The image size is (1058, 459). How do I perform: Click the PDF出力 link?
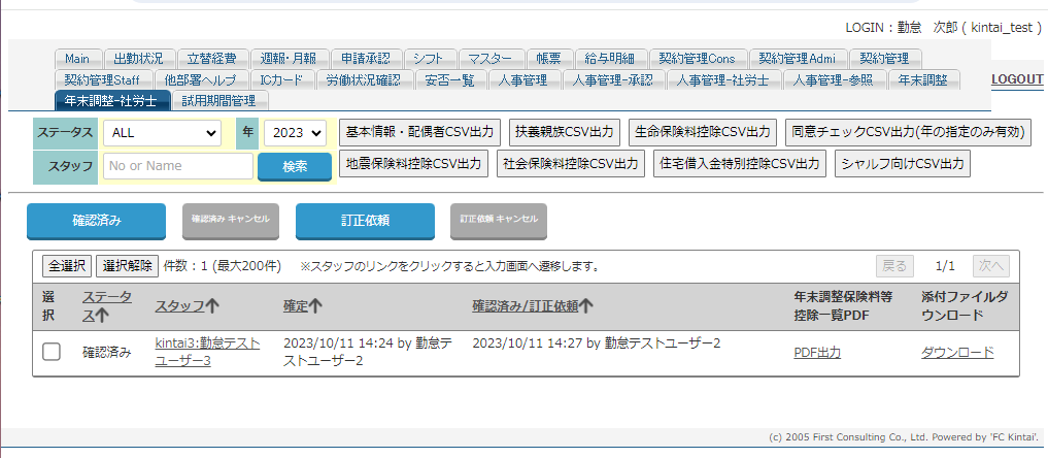[x=816, y=352]
